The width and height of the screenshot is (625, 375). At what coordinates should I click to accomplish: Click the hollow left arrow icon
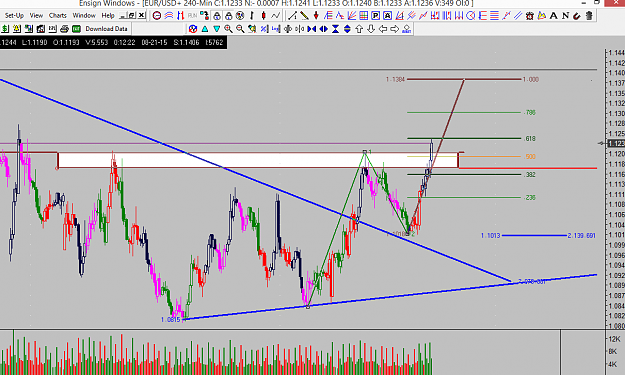click(383, 29)
